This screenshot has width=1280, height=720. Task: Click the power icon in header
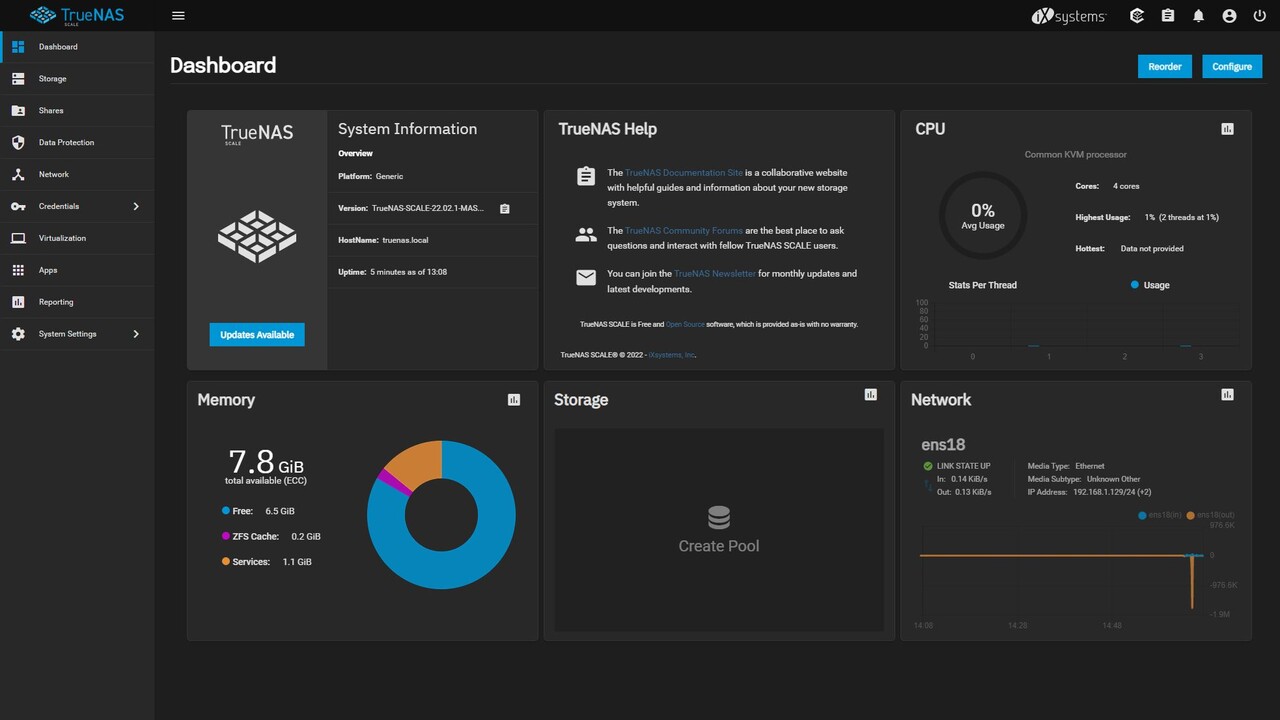tap(1259, 16)
